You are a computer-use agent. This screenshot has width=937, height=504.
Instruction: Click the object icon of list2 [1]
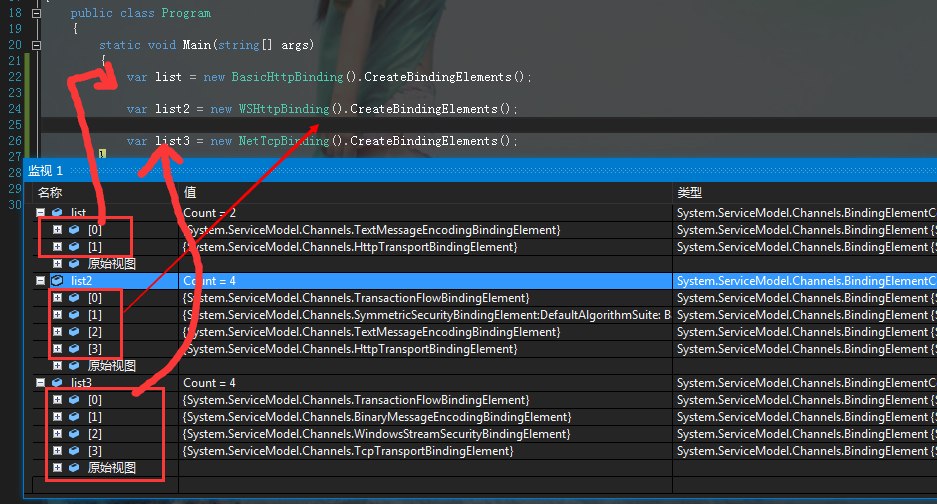[x=74, y=314]
